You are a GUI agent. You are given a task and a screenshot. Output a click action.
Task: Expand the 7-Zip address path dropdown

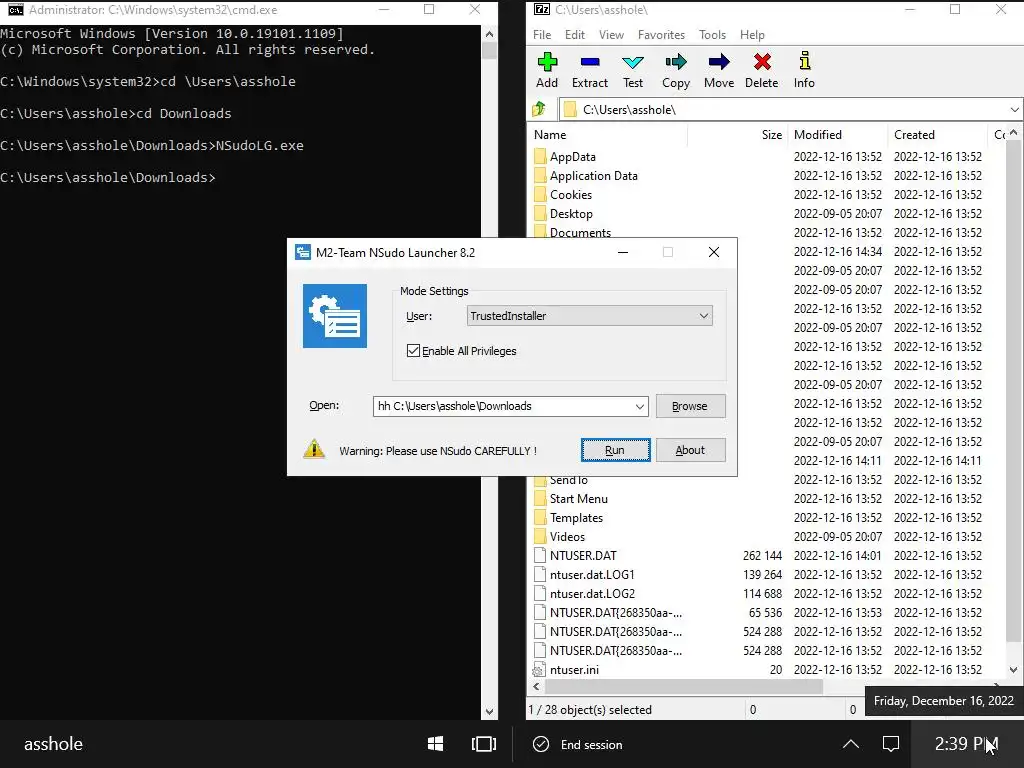tap(1014, 110)
